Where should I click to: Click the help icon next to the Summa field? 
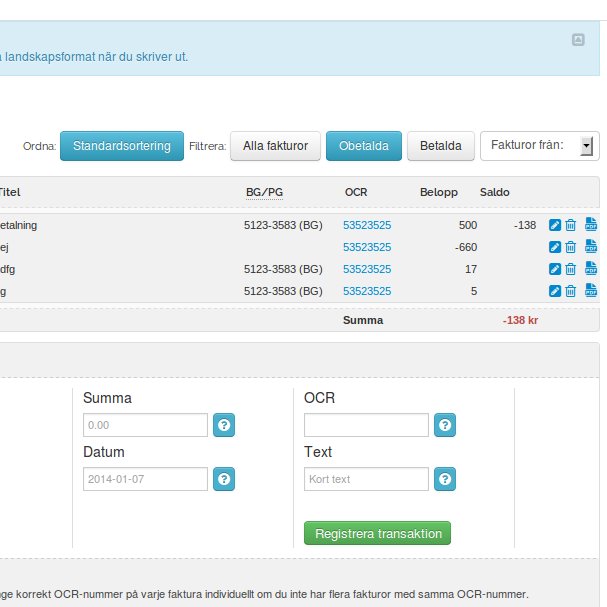point(224,425)
